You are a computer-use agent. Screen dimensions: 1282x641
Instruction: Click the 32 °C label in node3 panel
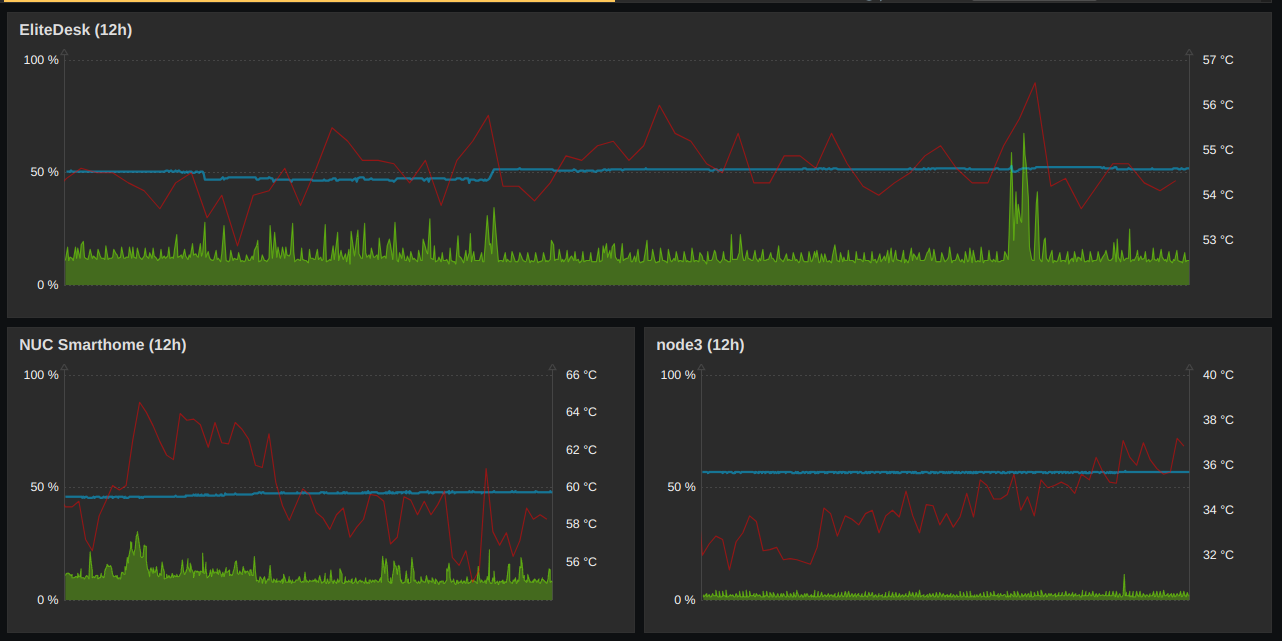[x=1218, y=555]
